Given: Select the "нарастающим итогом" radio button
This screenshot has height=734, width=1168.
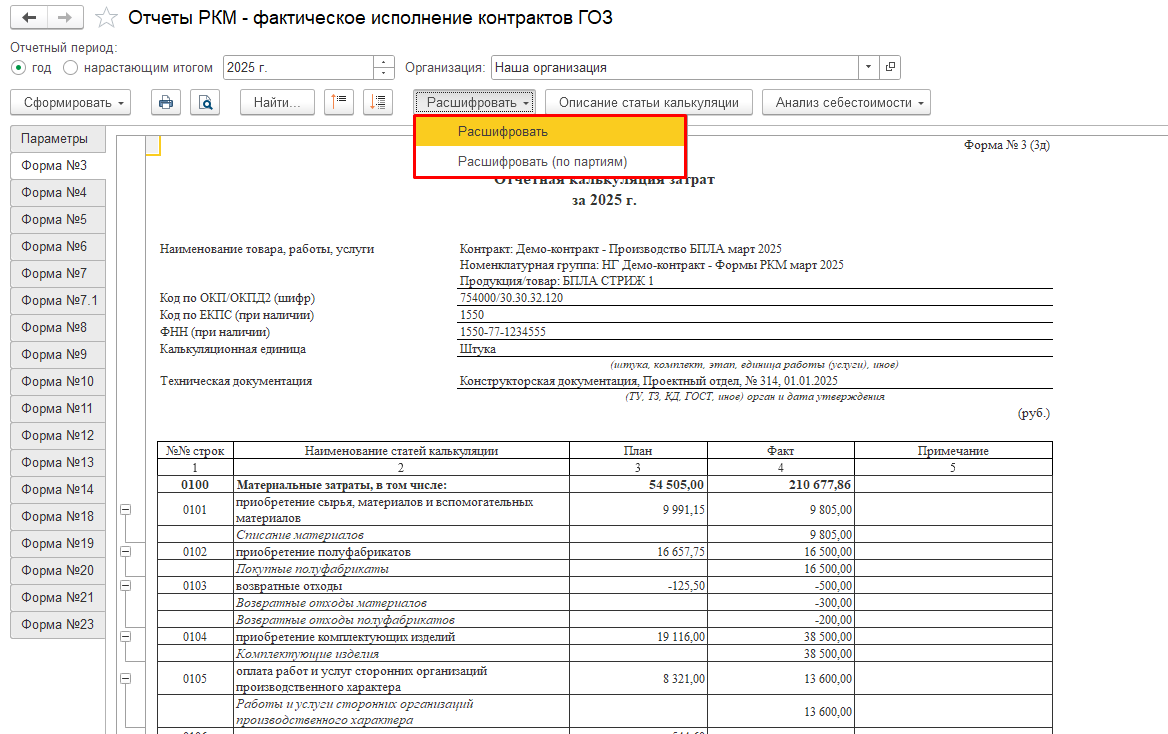Looking at the screenshot, I should tap(71, 68).
